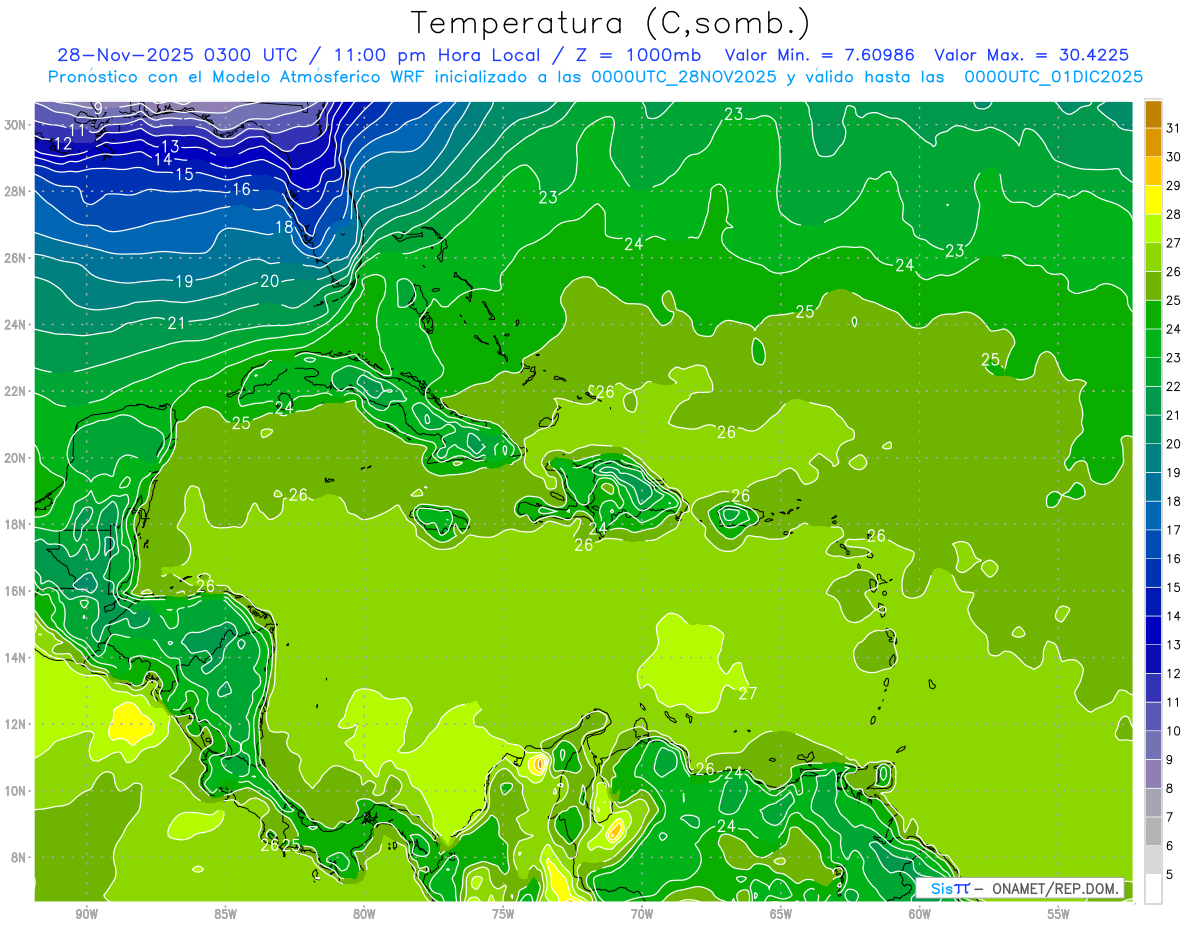Click the top dark-orange colorbar swatch above 31
Image resolution: width=1200 pixels, height=927 pixels.
point(1153,114)
